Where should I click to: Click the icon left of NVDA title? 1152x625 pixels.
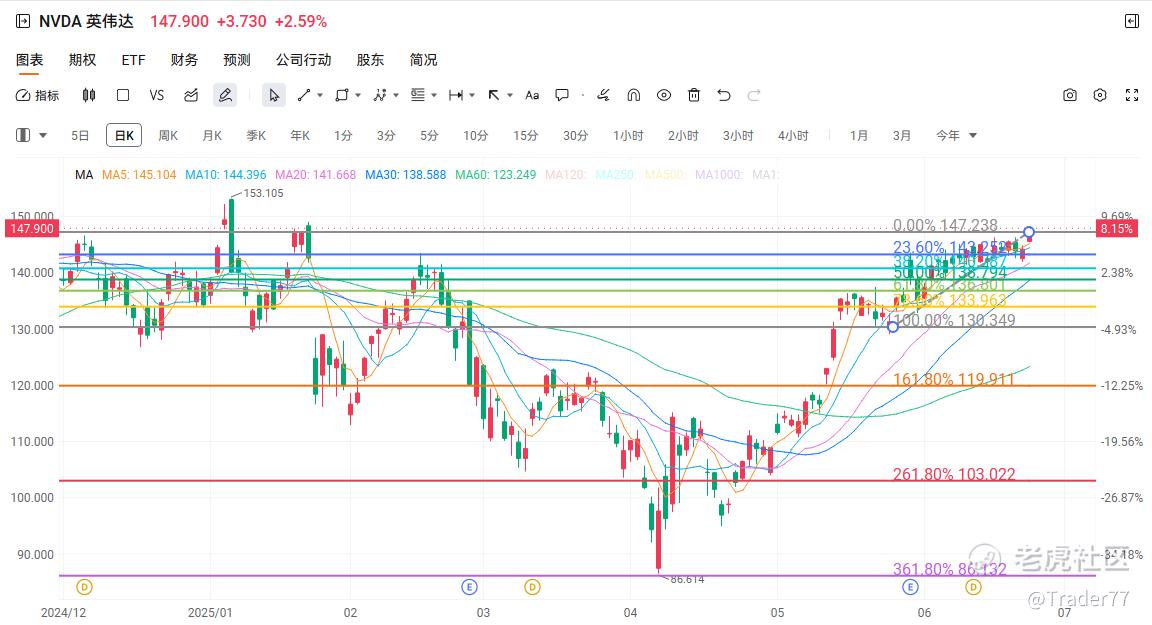23,21
